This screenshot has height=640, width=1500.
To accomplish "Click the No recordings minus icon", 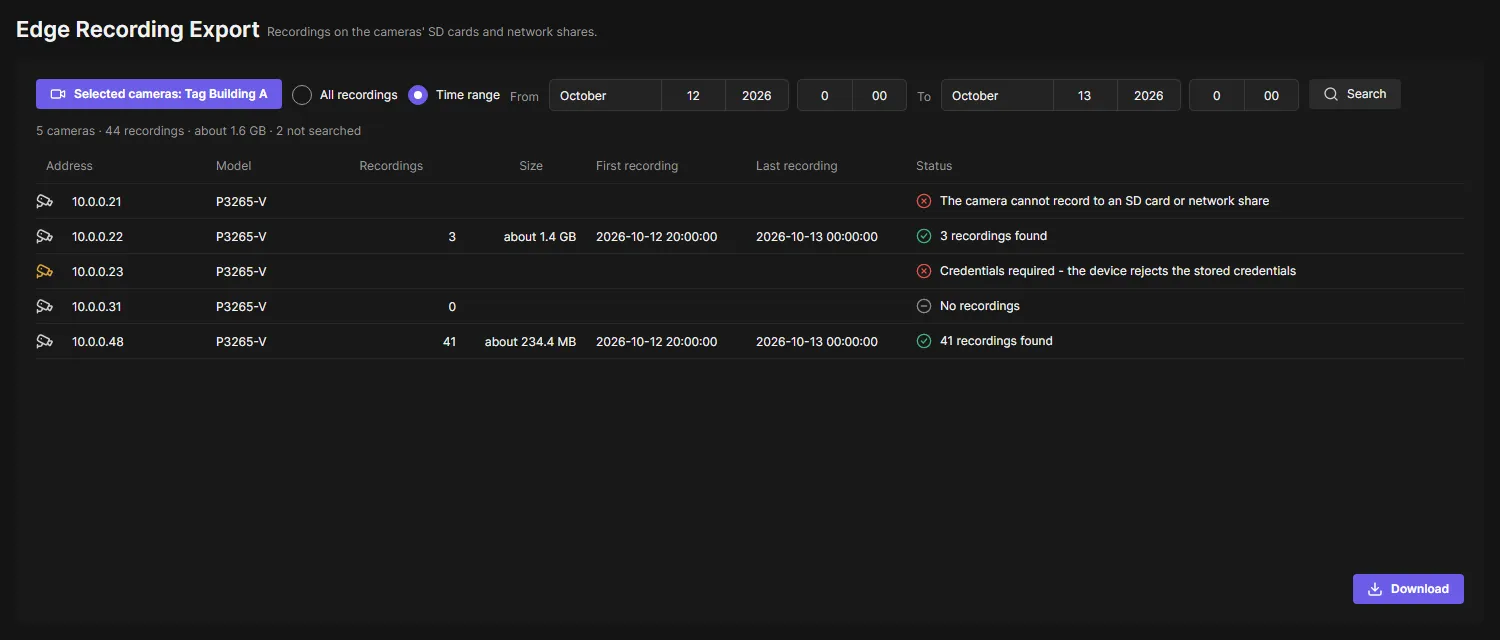I will pos(924,306).
